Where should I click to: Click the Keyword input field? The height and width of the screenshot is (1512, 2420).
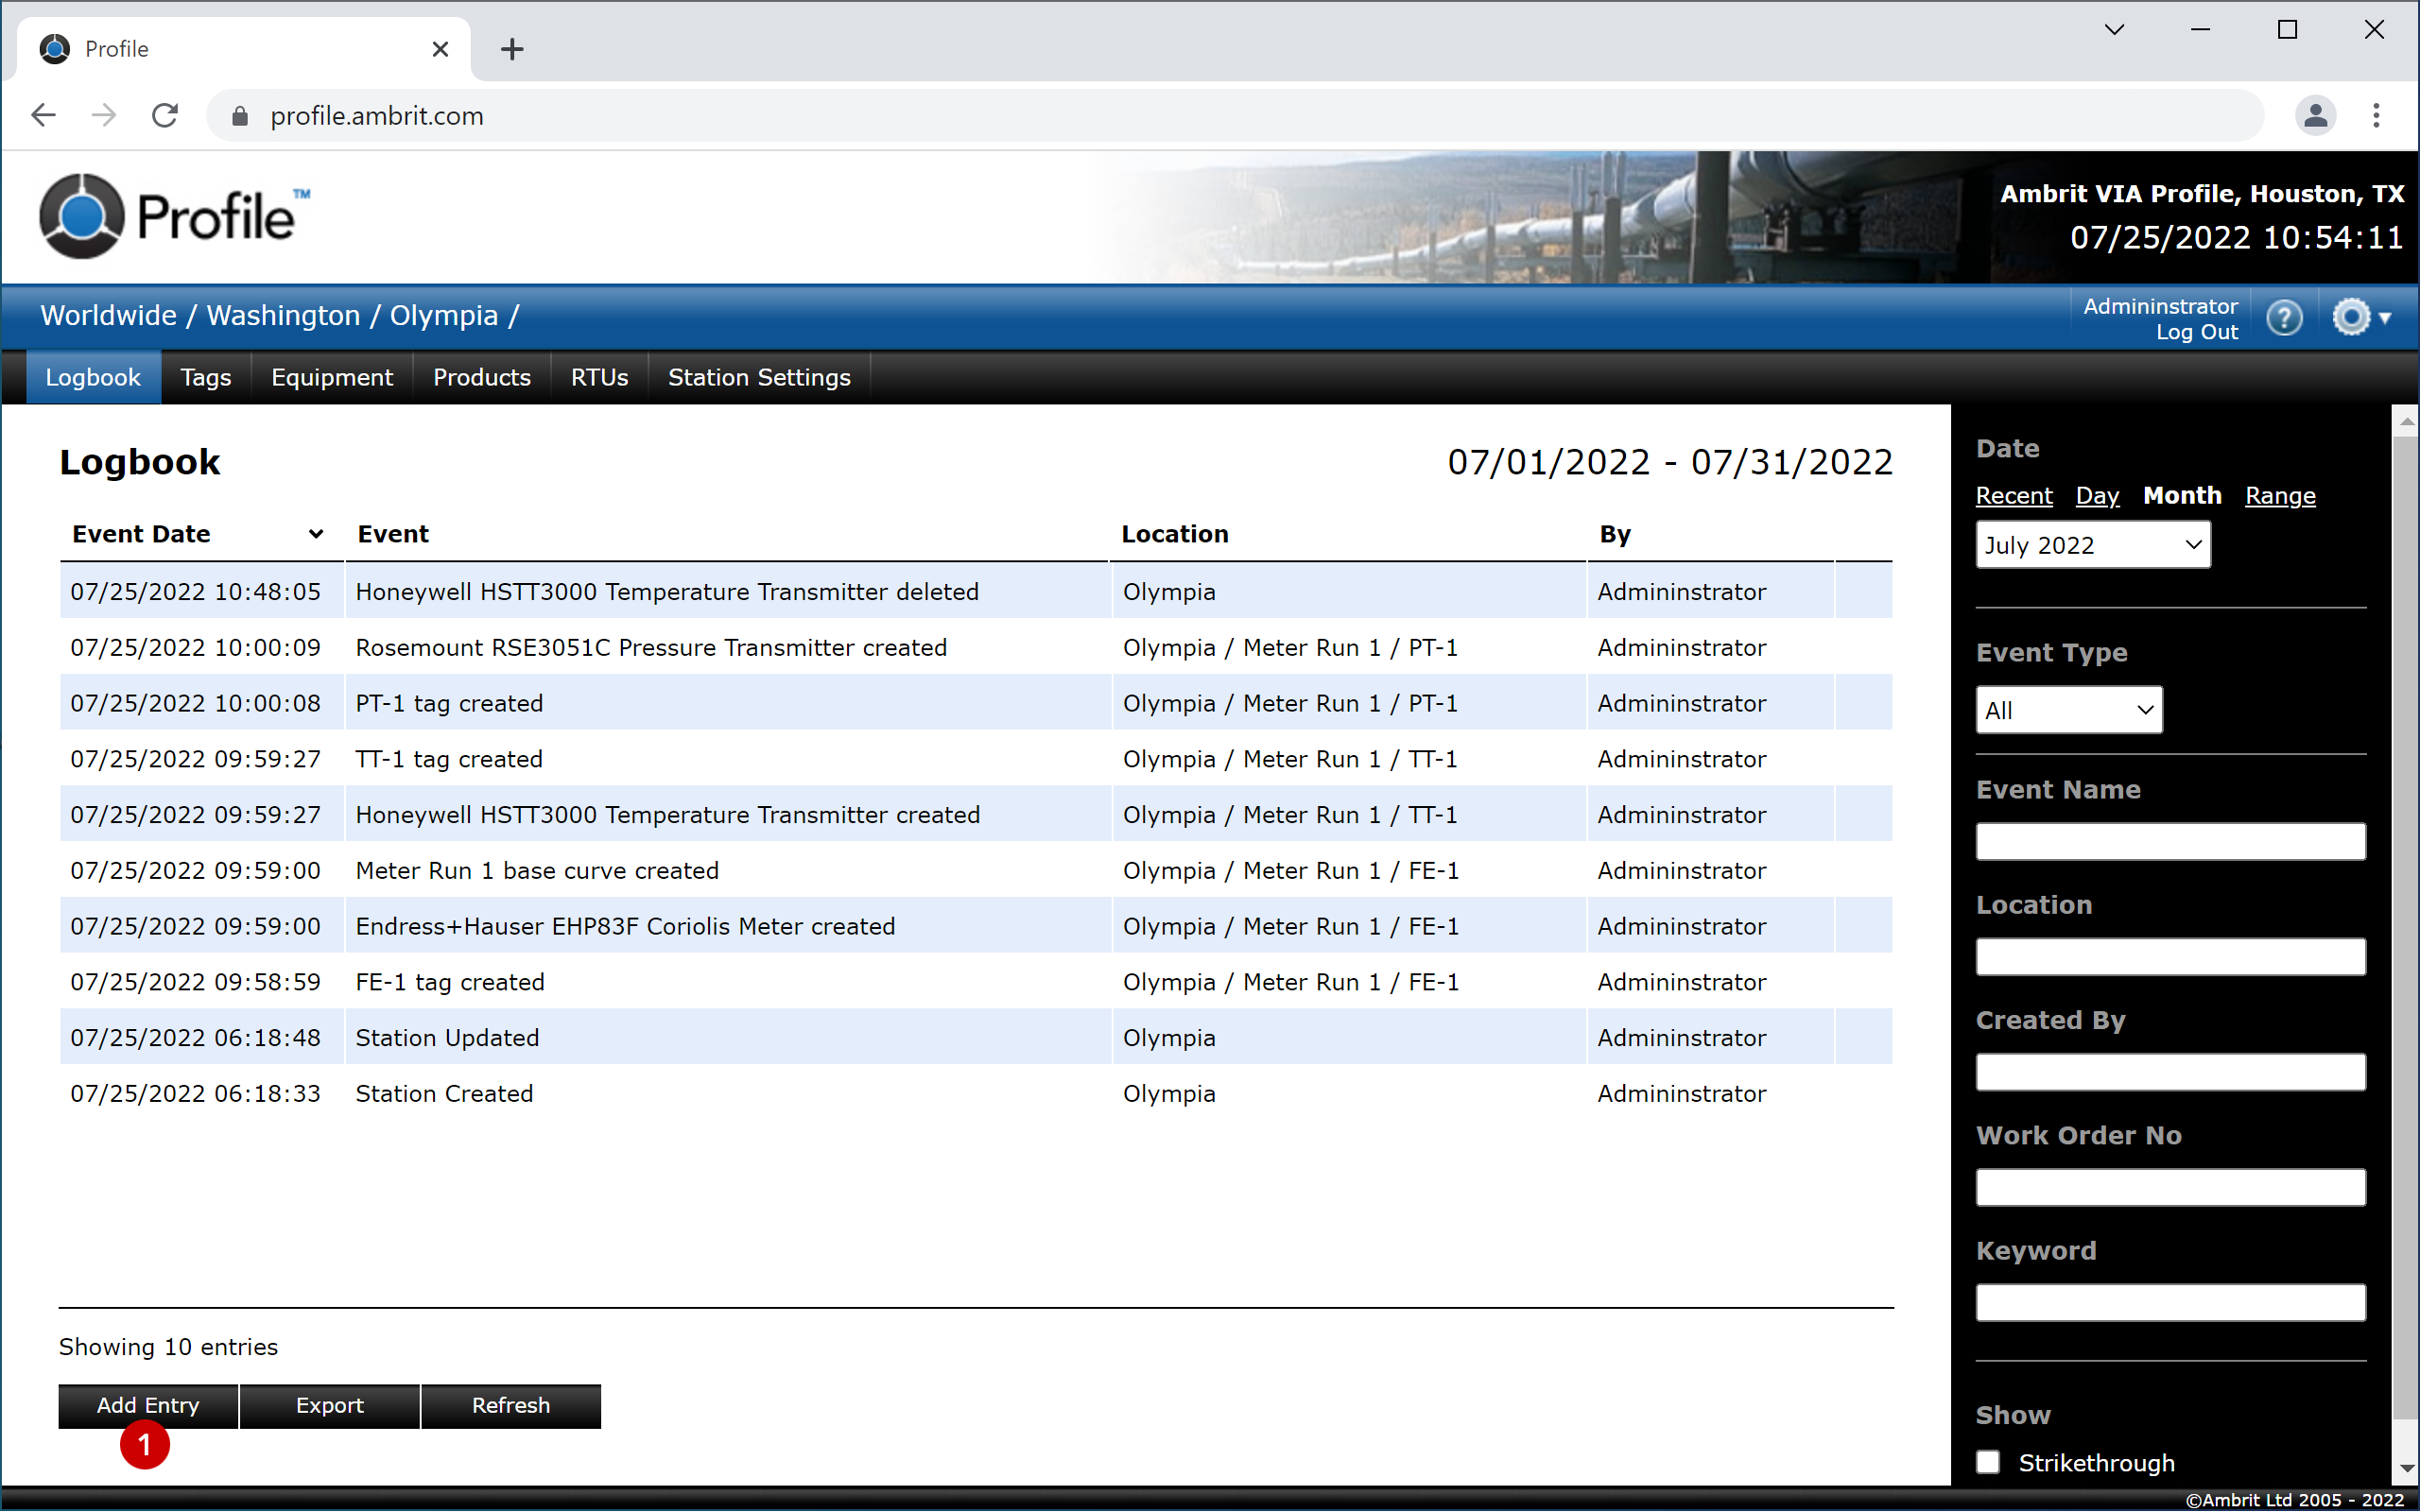tap(2170, 1302)
